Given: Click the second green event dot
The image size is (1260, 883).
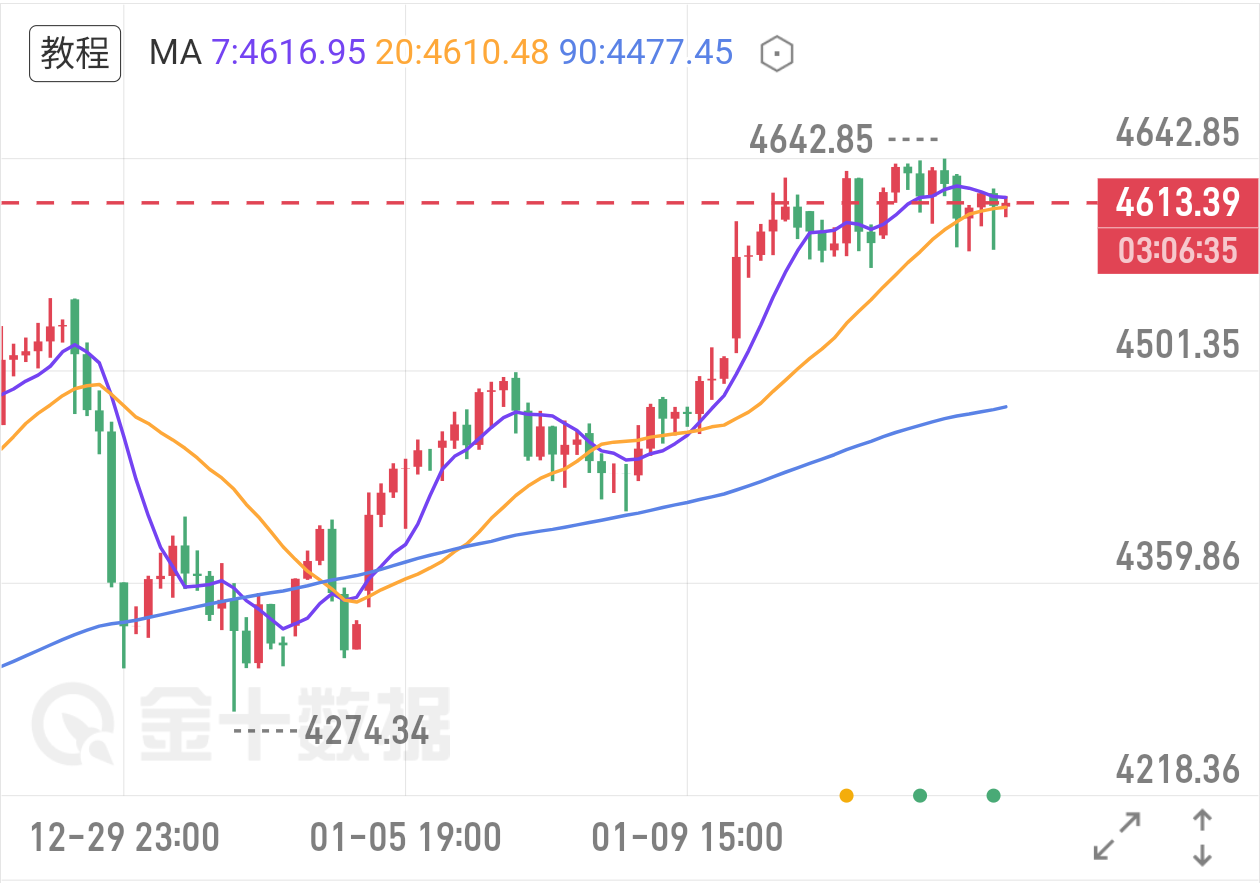Looking at the screenshot, I should pos(993,796).
